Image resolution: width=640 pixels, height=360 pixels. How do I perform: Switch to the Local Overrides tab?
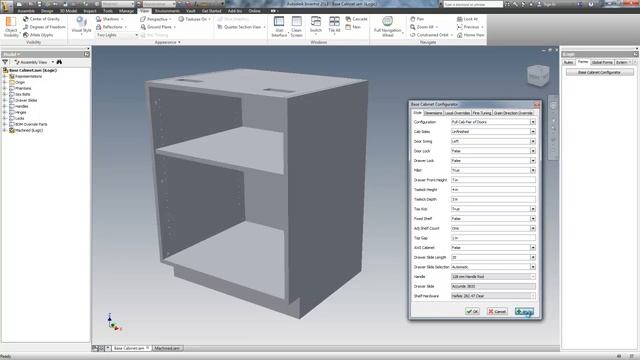coord(457,113)
